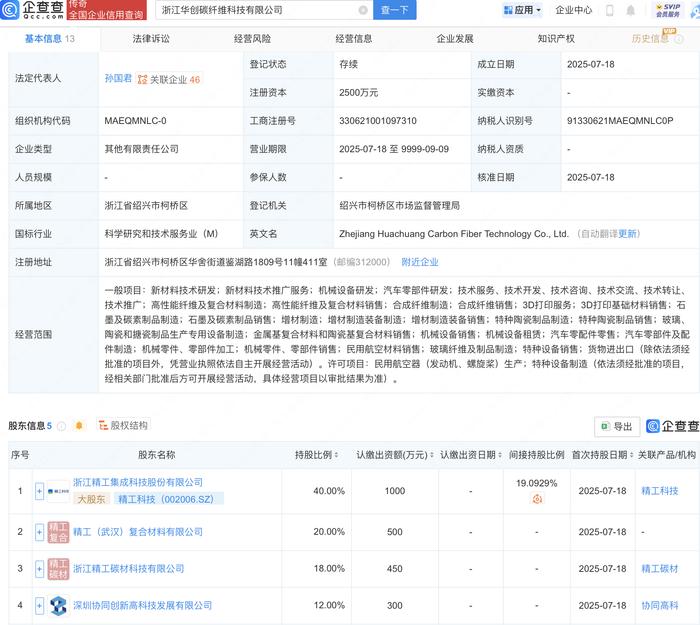700x625 pixels.
Task: Switch to 知识产权 tab
Action: (x=556, y=39)
